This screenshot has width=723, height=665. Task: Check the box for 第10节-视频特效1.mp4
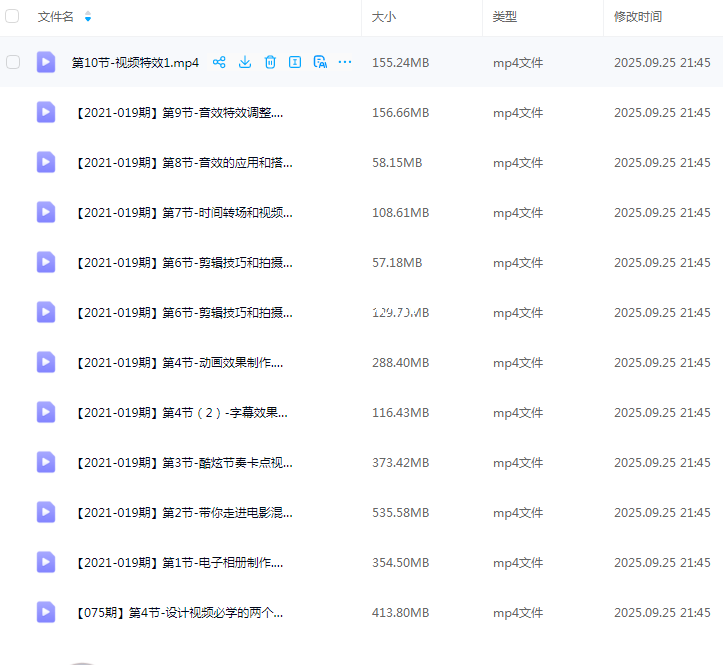(x=13, y=62)
